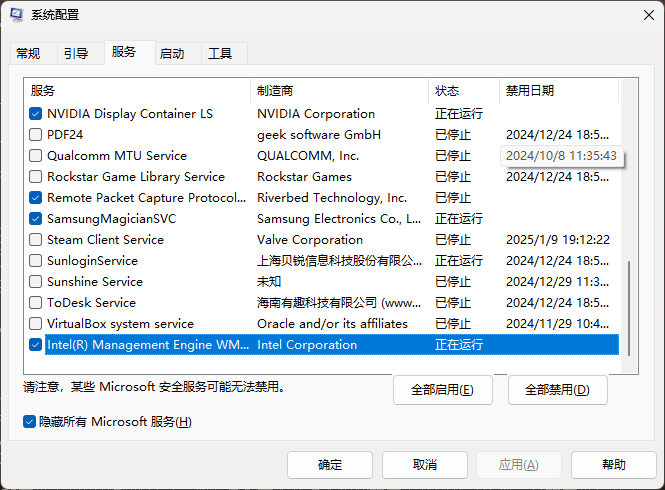Screen dimensions: 665x490
Task: Click the System Configuration title bar icon
Action: pyautogui.click(x=17, y=15)
